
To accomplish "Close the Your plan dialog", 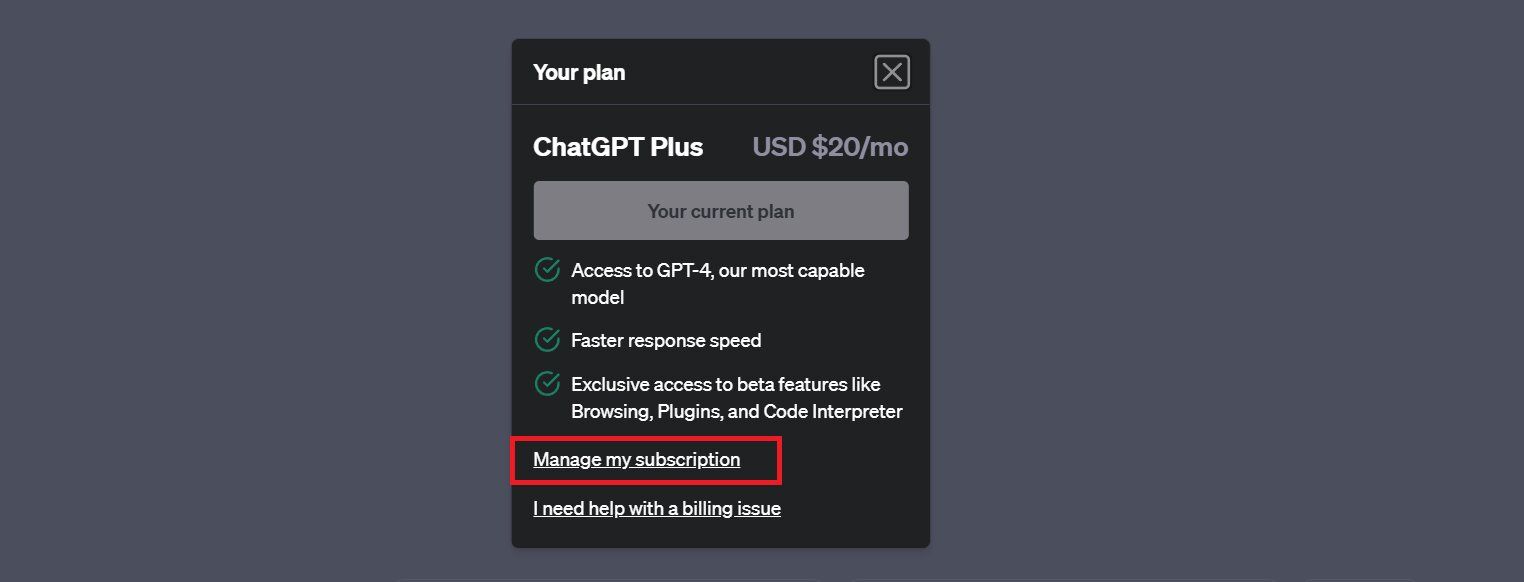I will [891, 72].
